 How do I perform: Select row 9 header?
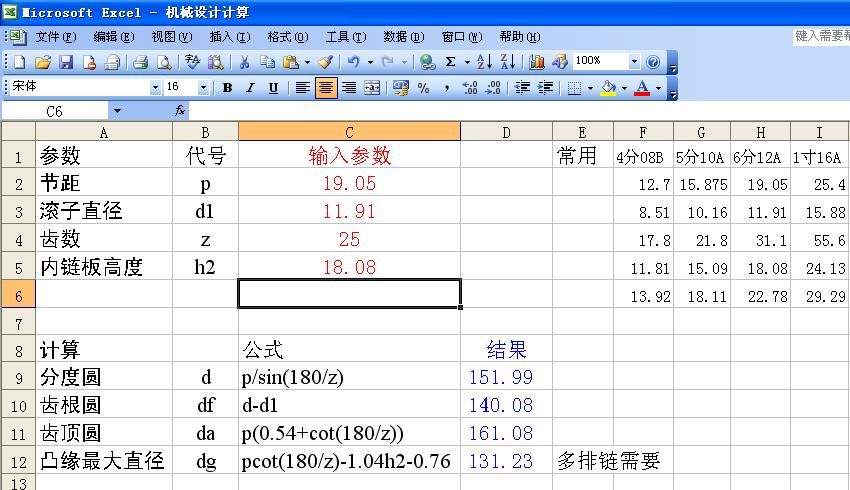[x=18, y=377]
